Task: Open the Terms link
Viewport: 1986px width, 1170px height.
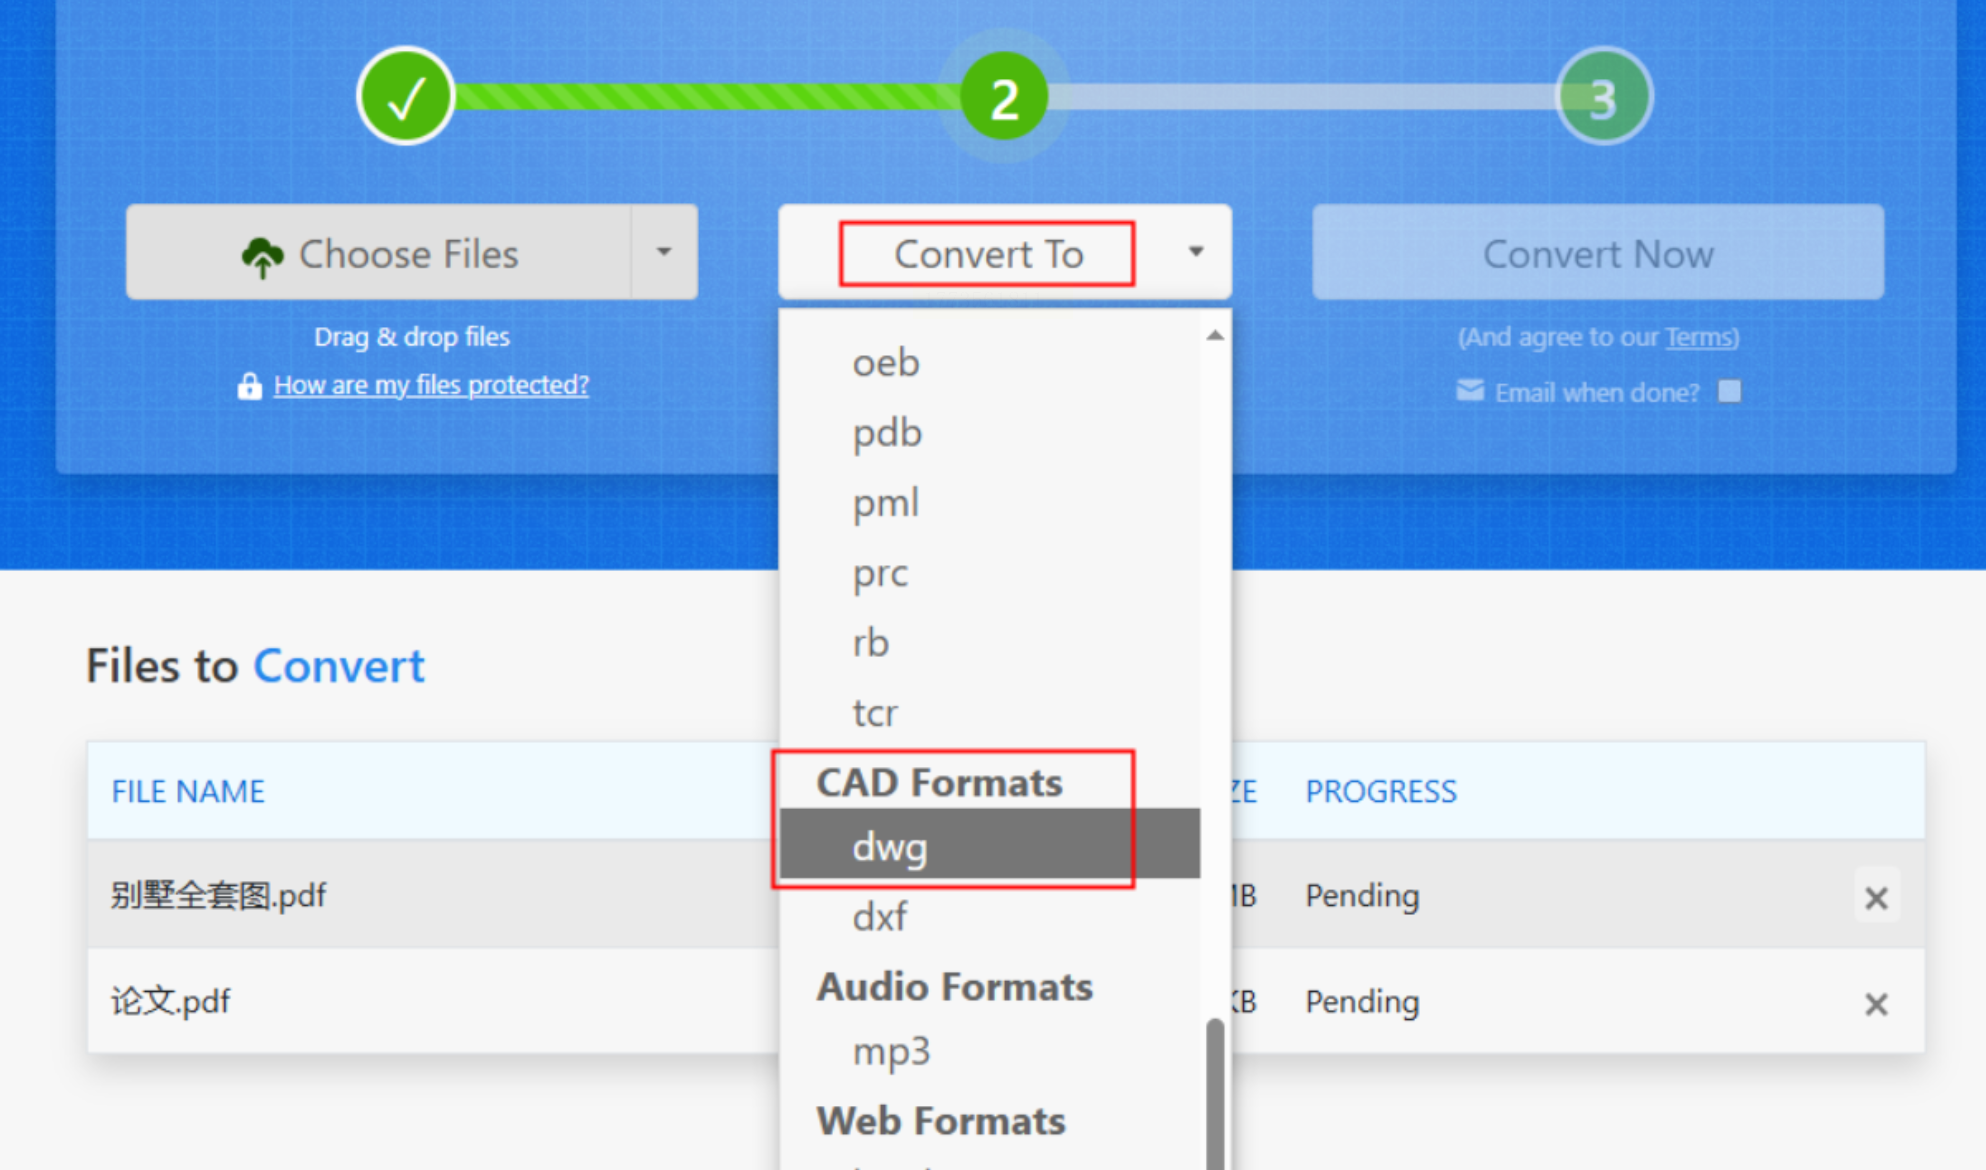Action: click(1700, 337)
